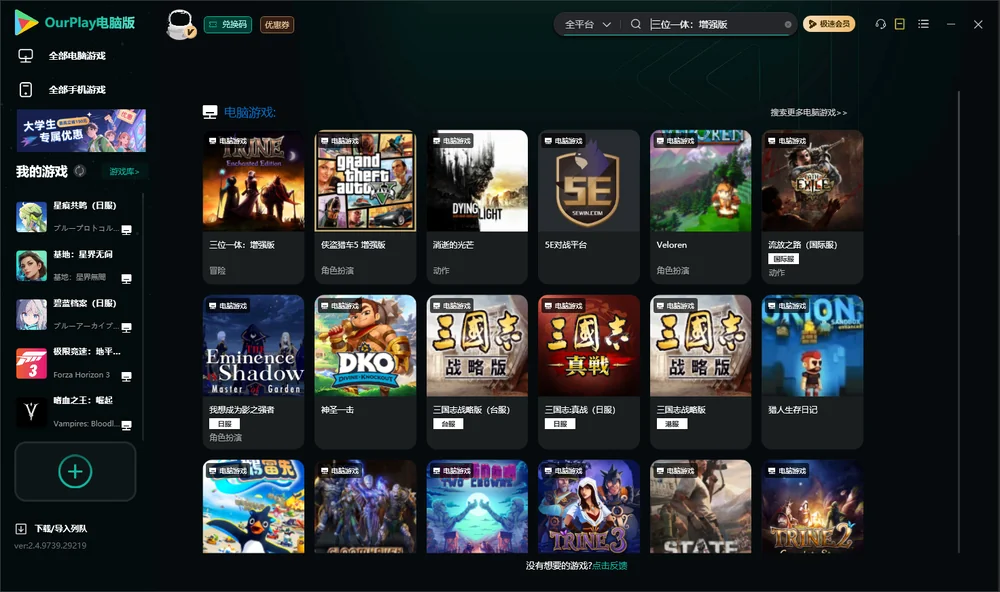The width and height of the screenshot is (1000, 592).
Task: Open the Eminence in Shadow cover
Action: [x=253, y=345]
